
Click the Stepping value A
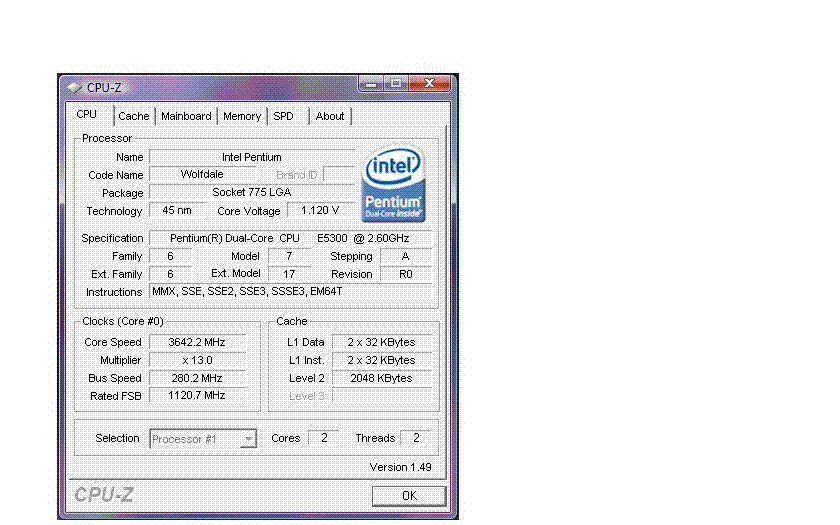(x=406, y=256)
